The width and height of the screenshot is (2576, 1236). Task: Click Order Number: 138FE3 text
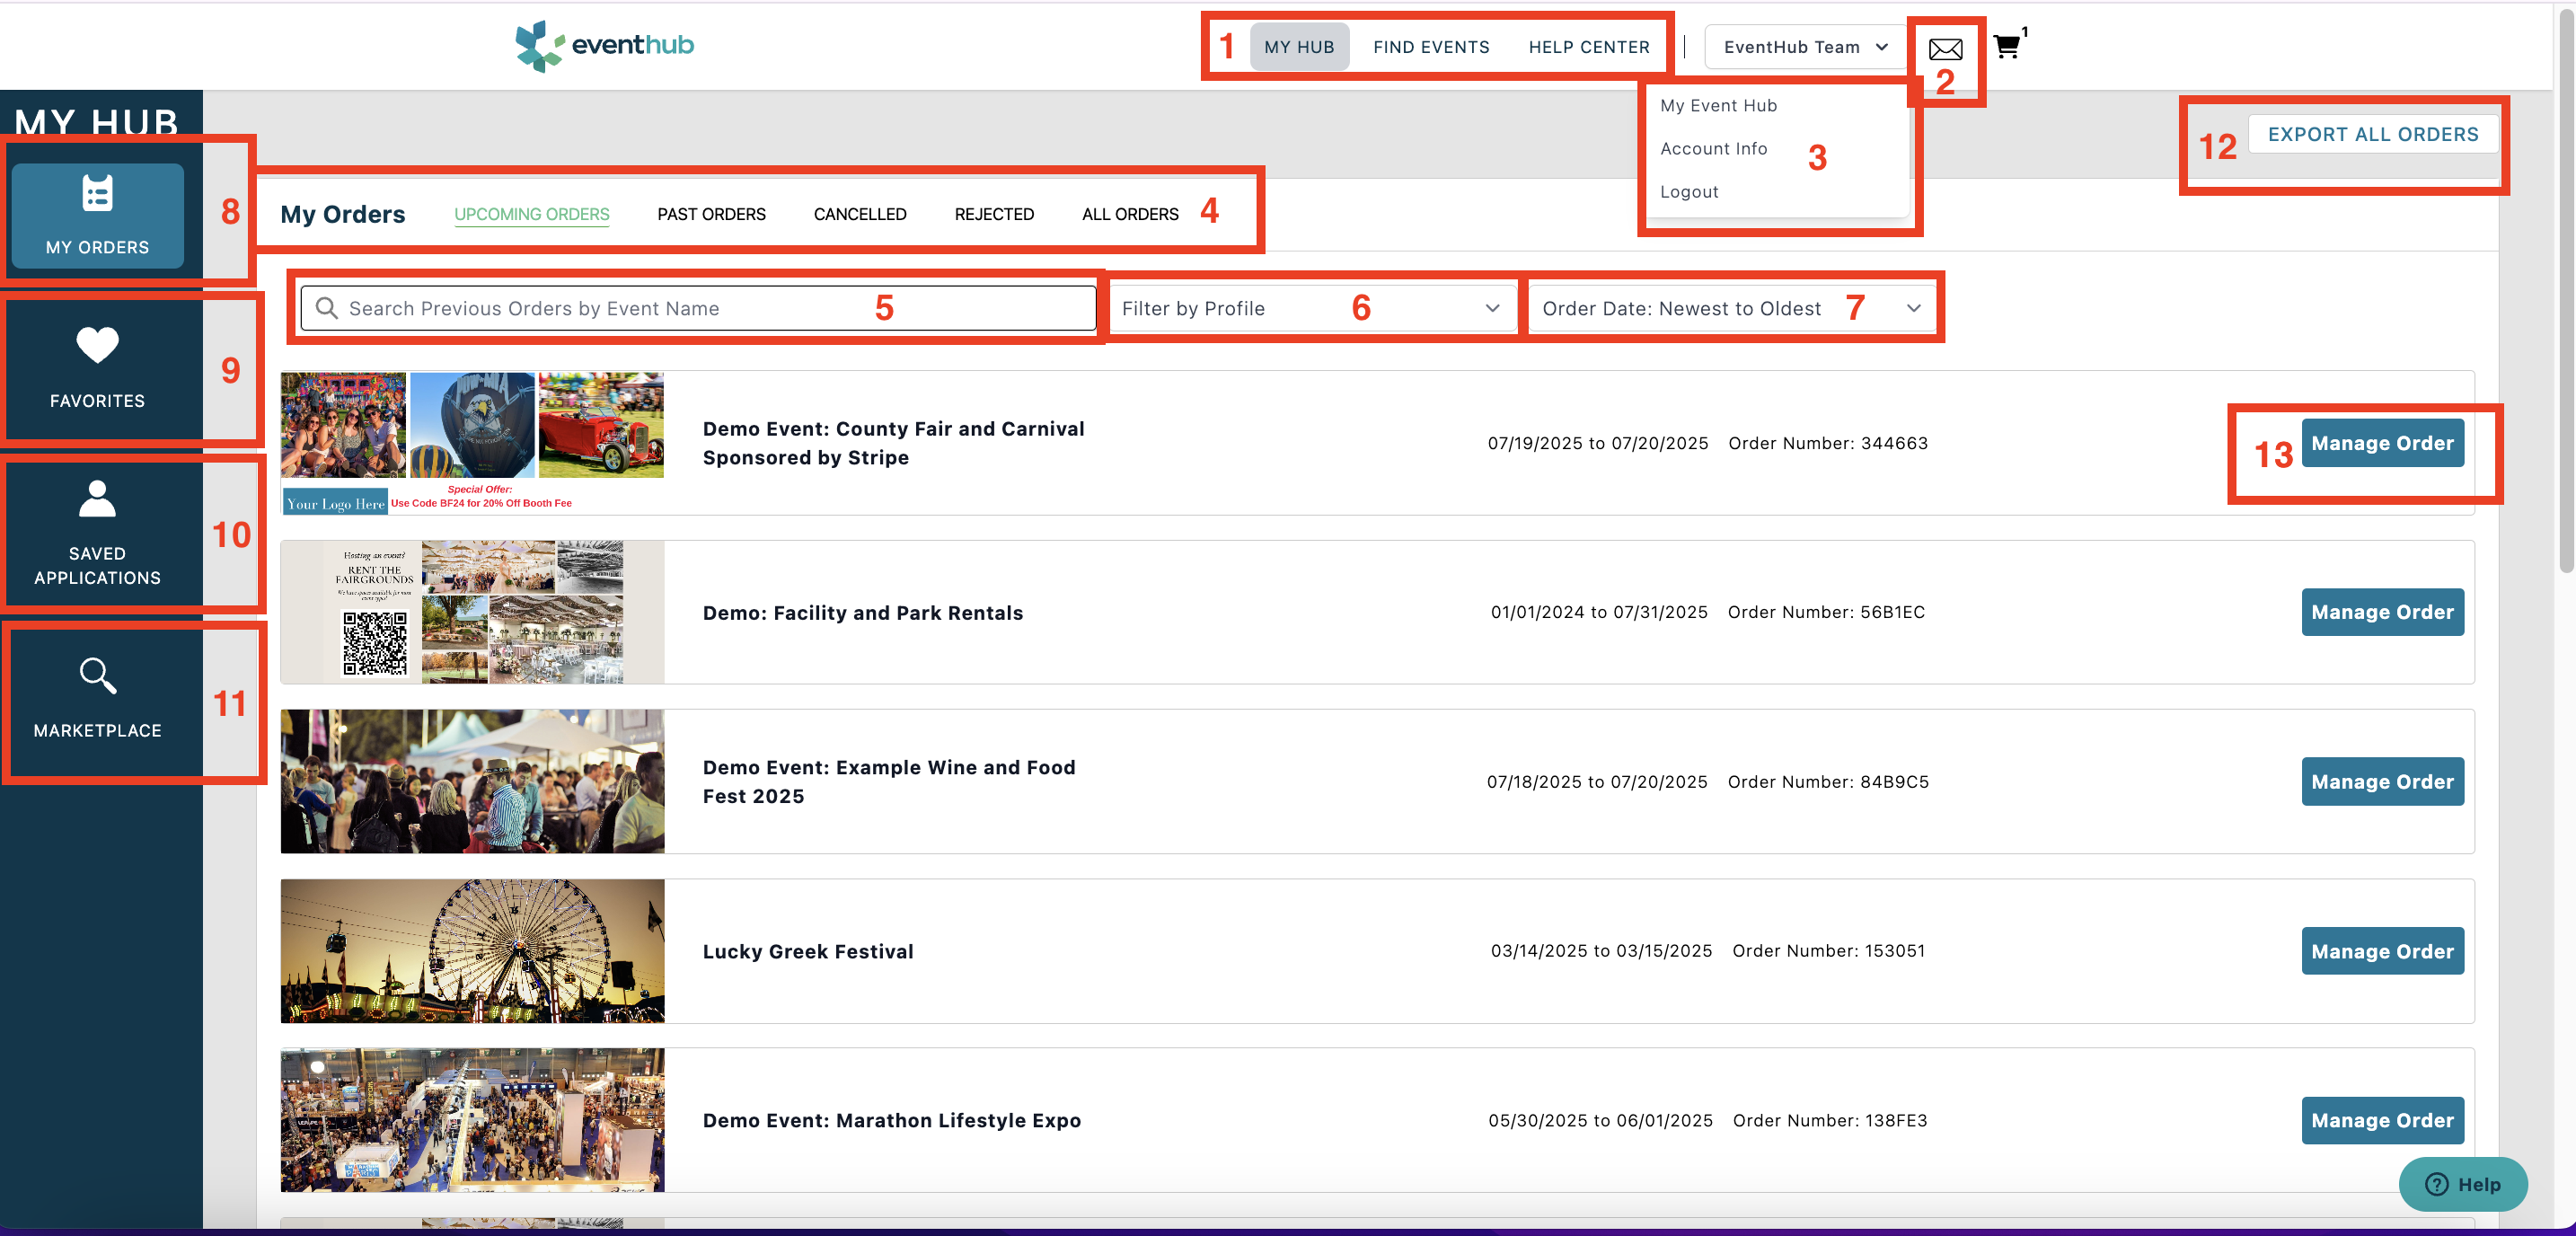(1830, 1120)
